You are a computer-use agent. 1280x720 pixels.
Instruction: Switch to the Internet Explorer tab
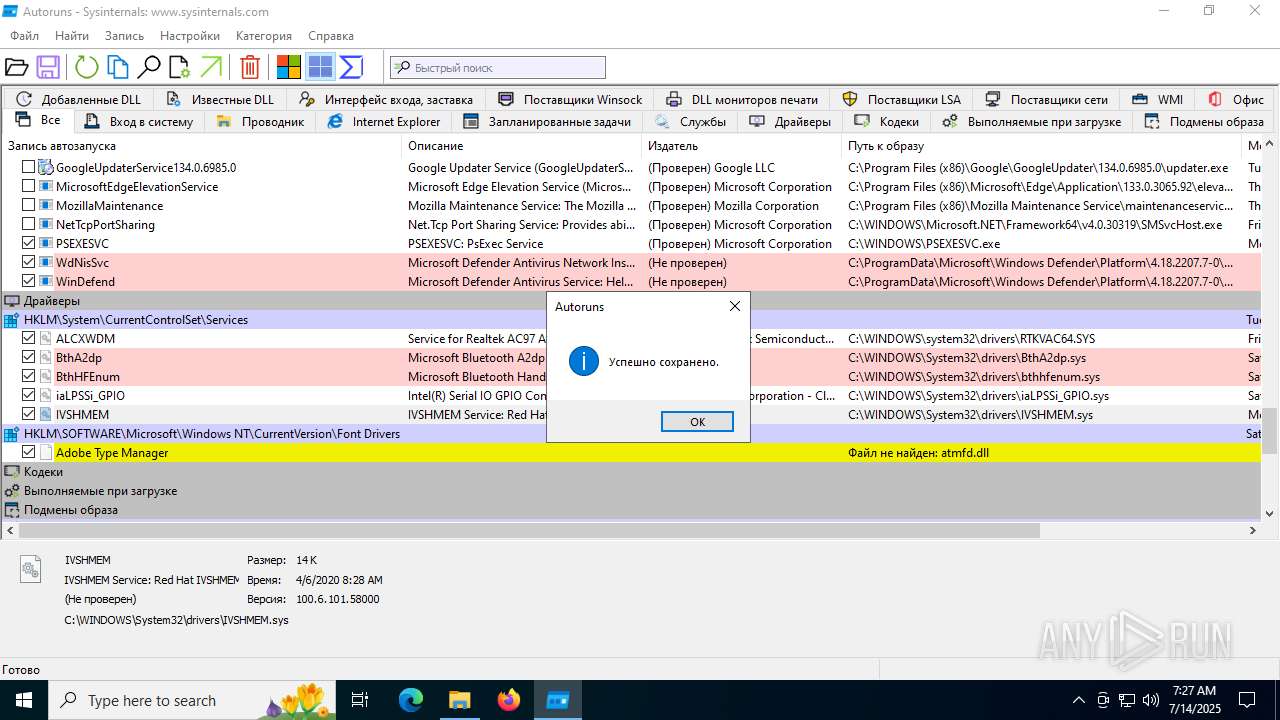384,122
